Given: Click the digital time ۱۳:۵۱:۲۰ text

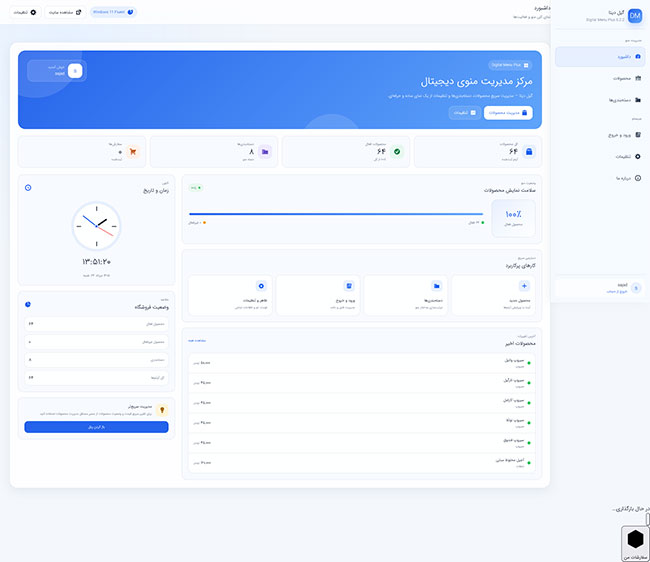Looking at the screenshot, I should (x=97, y=262).
